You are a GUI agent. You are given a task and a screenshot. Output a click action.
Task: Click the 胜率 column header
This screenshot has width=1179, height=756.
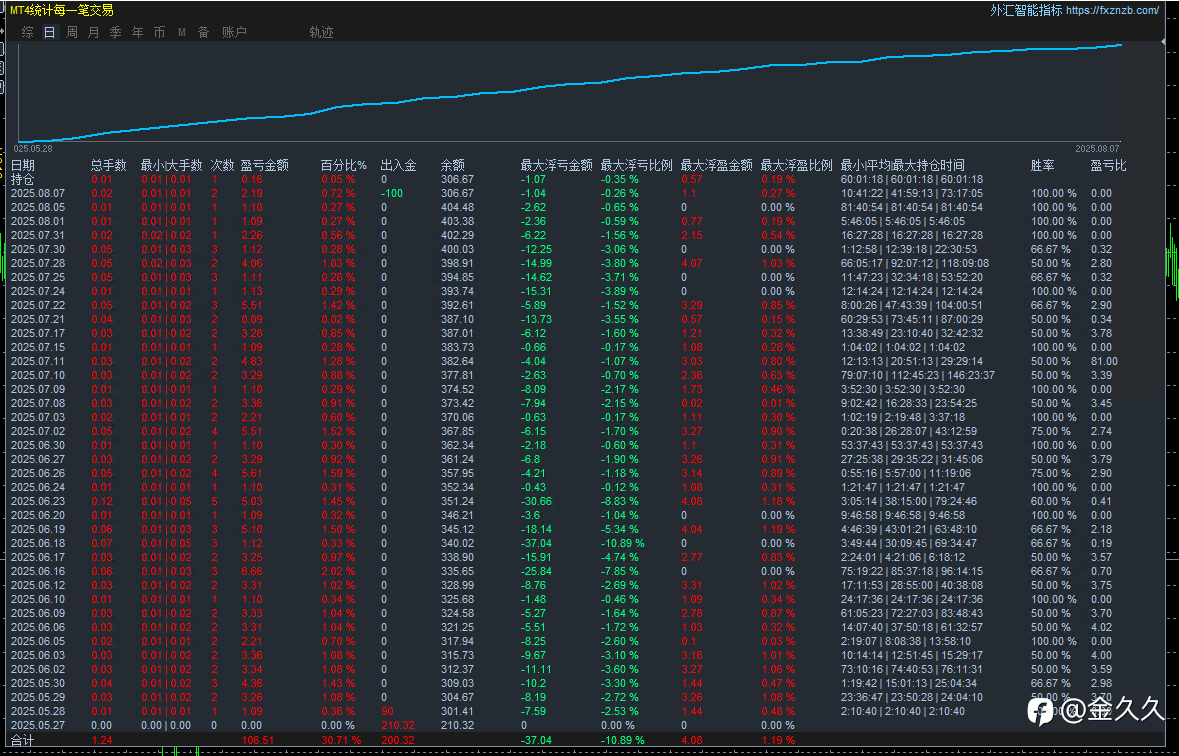point(1042,165)
